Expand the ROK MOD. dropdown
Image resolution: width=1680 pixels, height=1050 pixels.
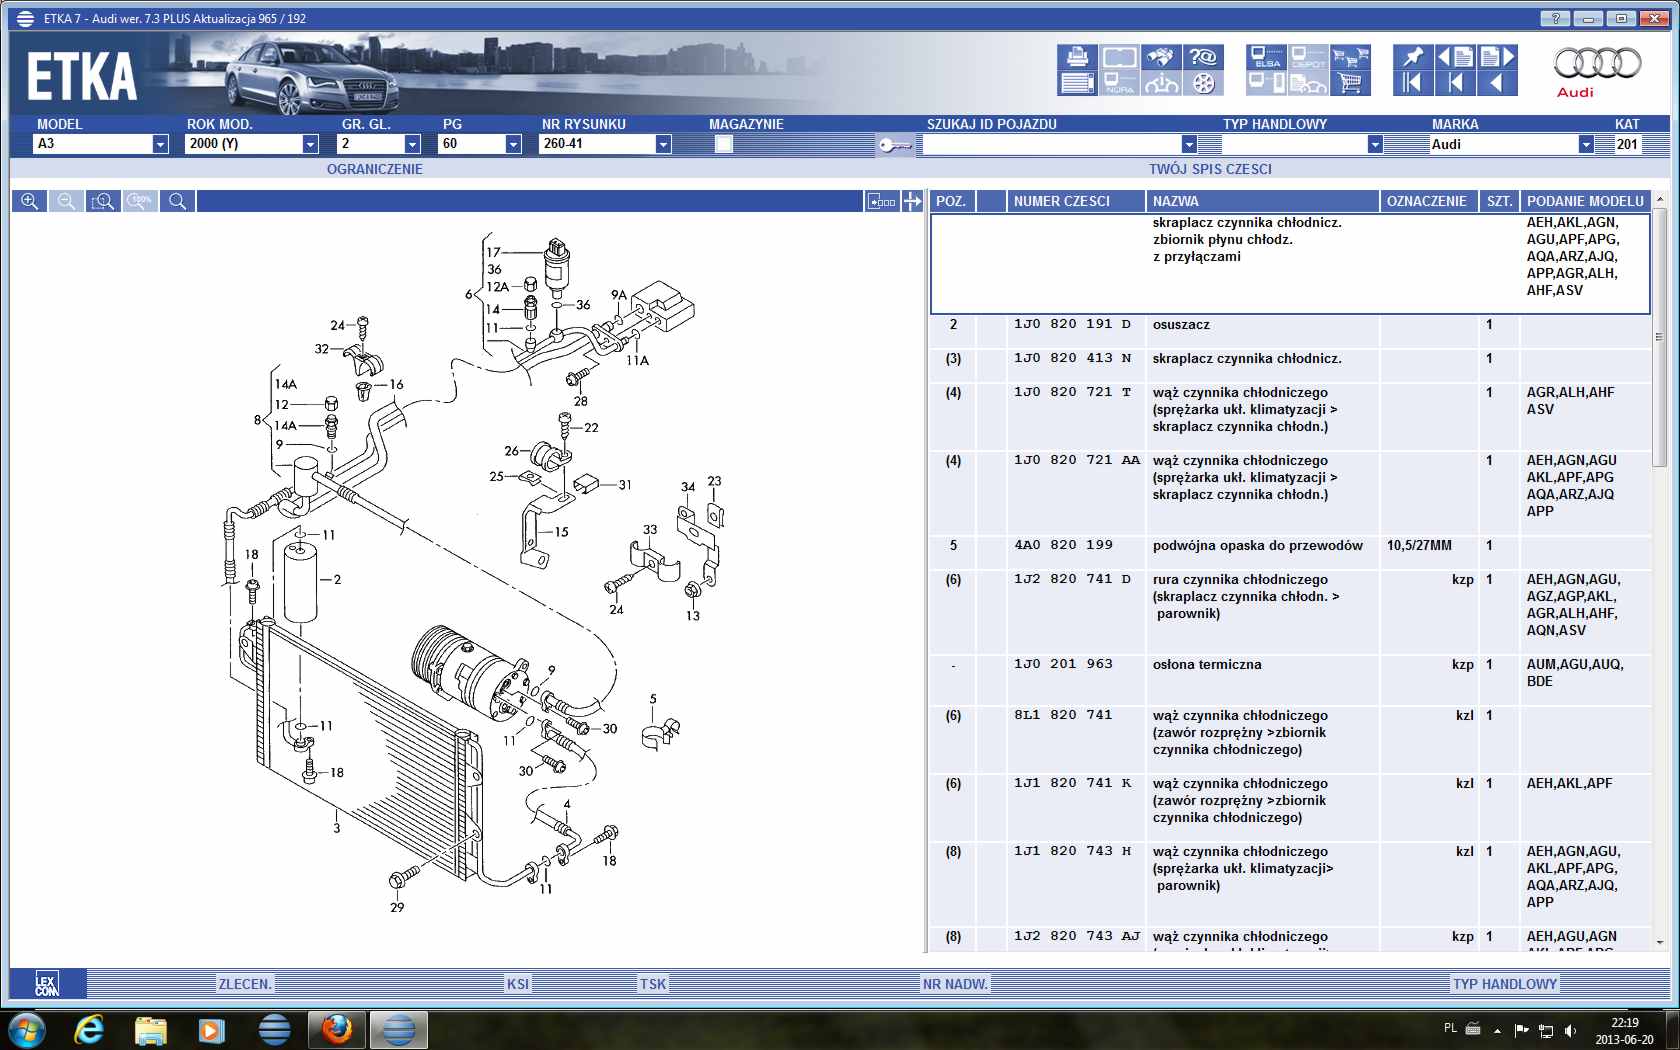[x=310, y=144]
